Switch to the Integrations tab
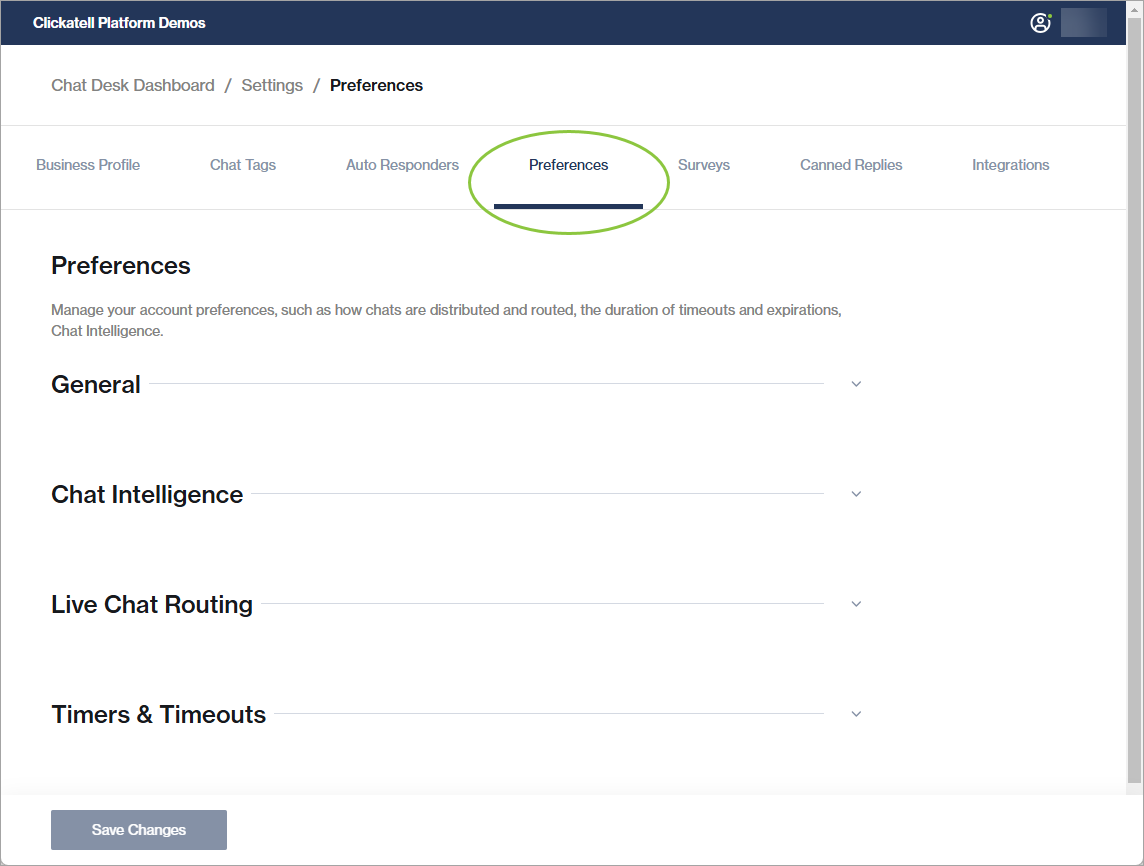The height and width of the screenshot is (866, 1144). pyautogui.click(x=1010, y=165)
